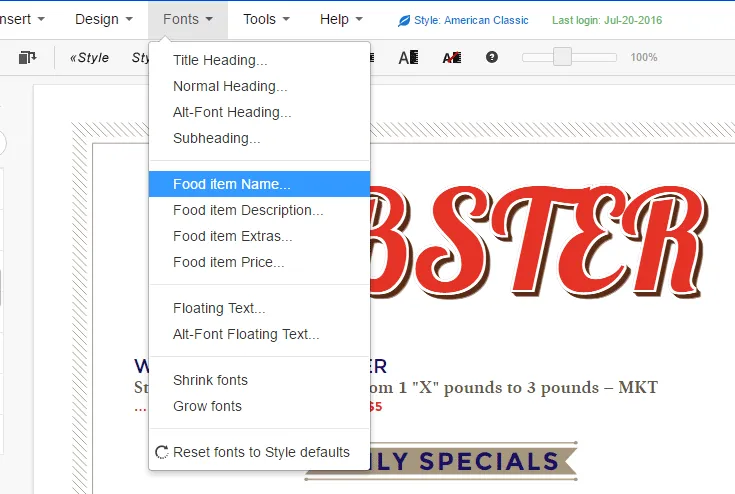Click the Tools menu dropdown arrow
735x494 pixels.
pyautogui.click(x=286, y=20)
